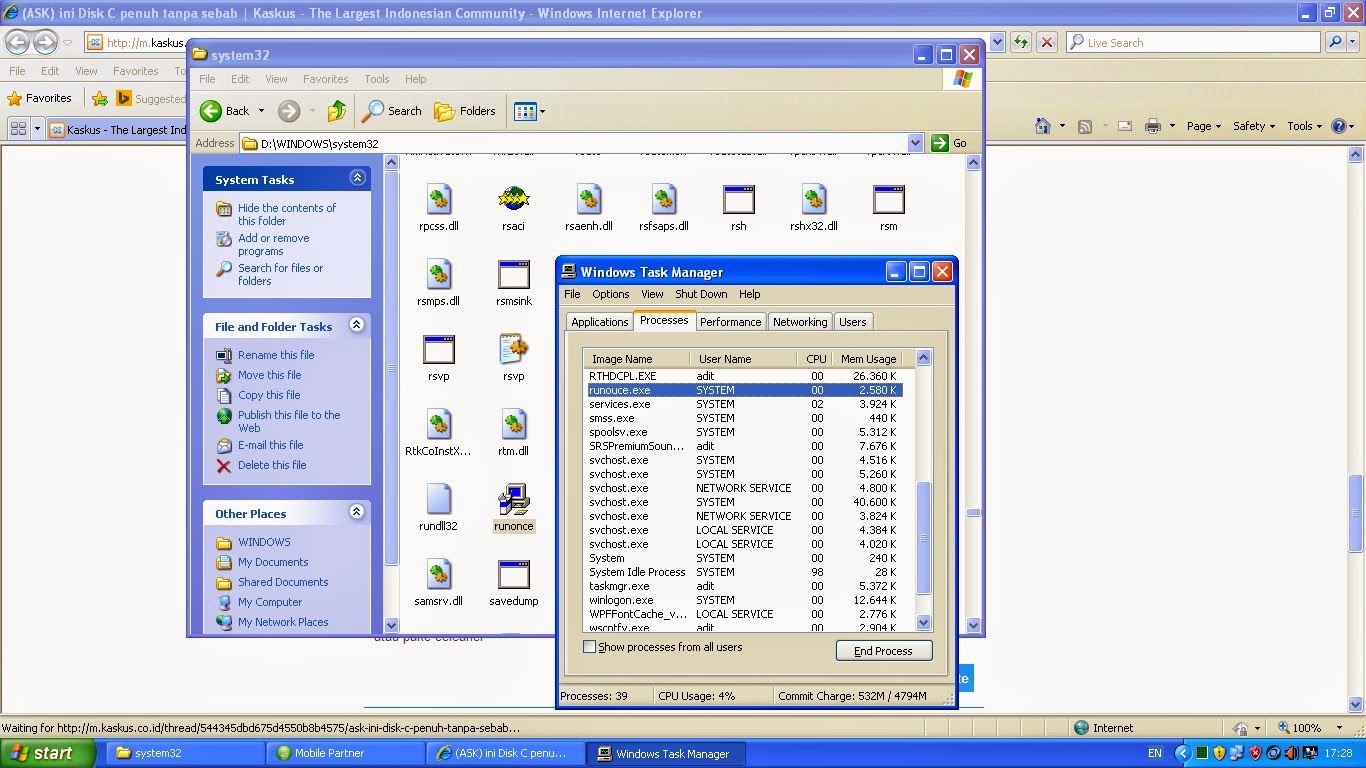Image resolution: width=1366 pixels, height=768 pixels.
Task: Click the Start button
Action: tap(48, 753)
